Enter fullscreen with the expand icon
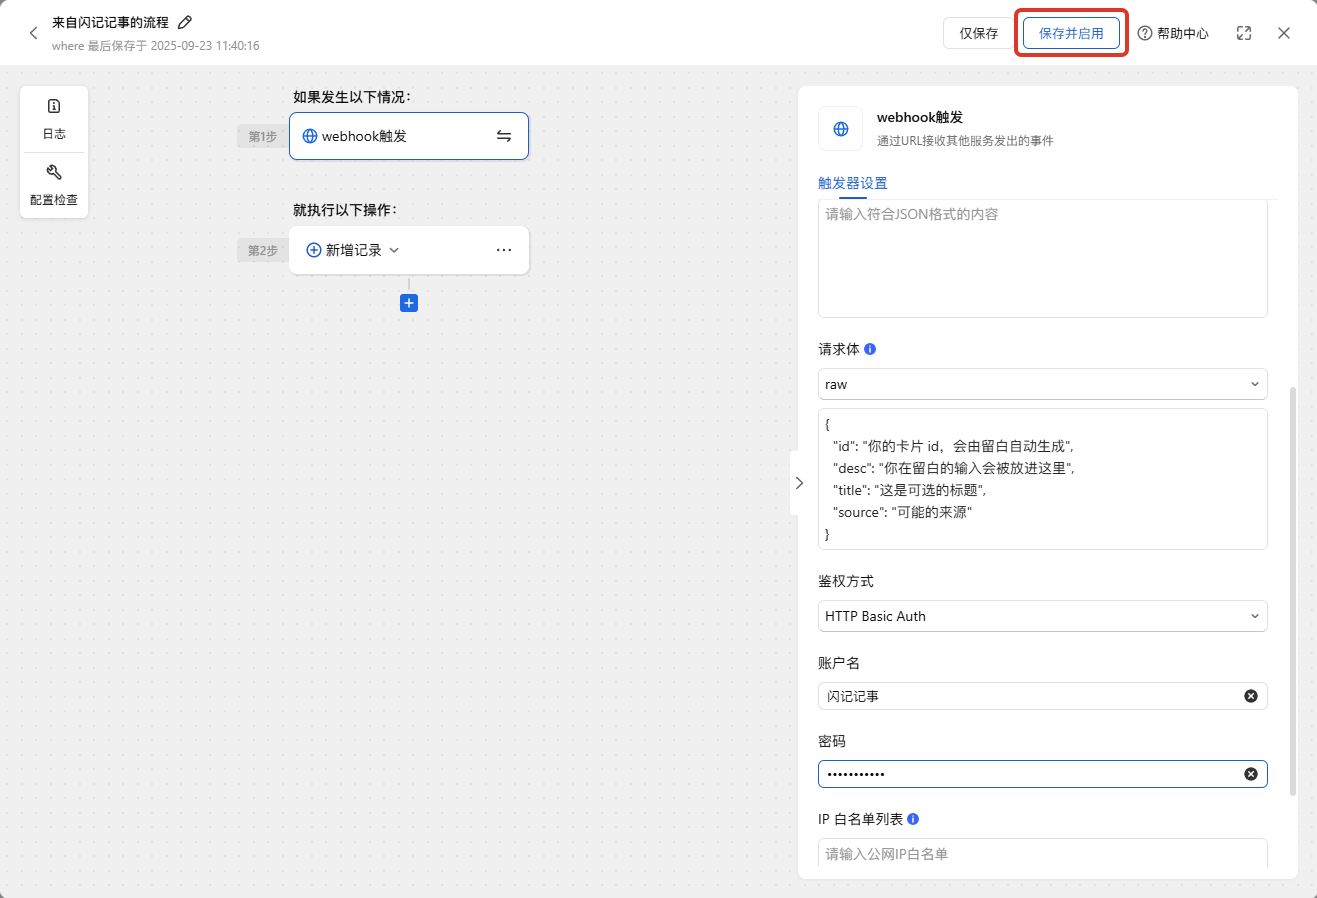 tap(1243, 32)
